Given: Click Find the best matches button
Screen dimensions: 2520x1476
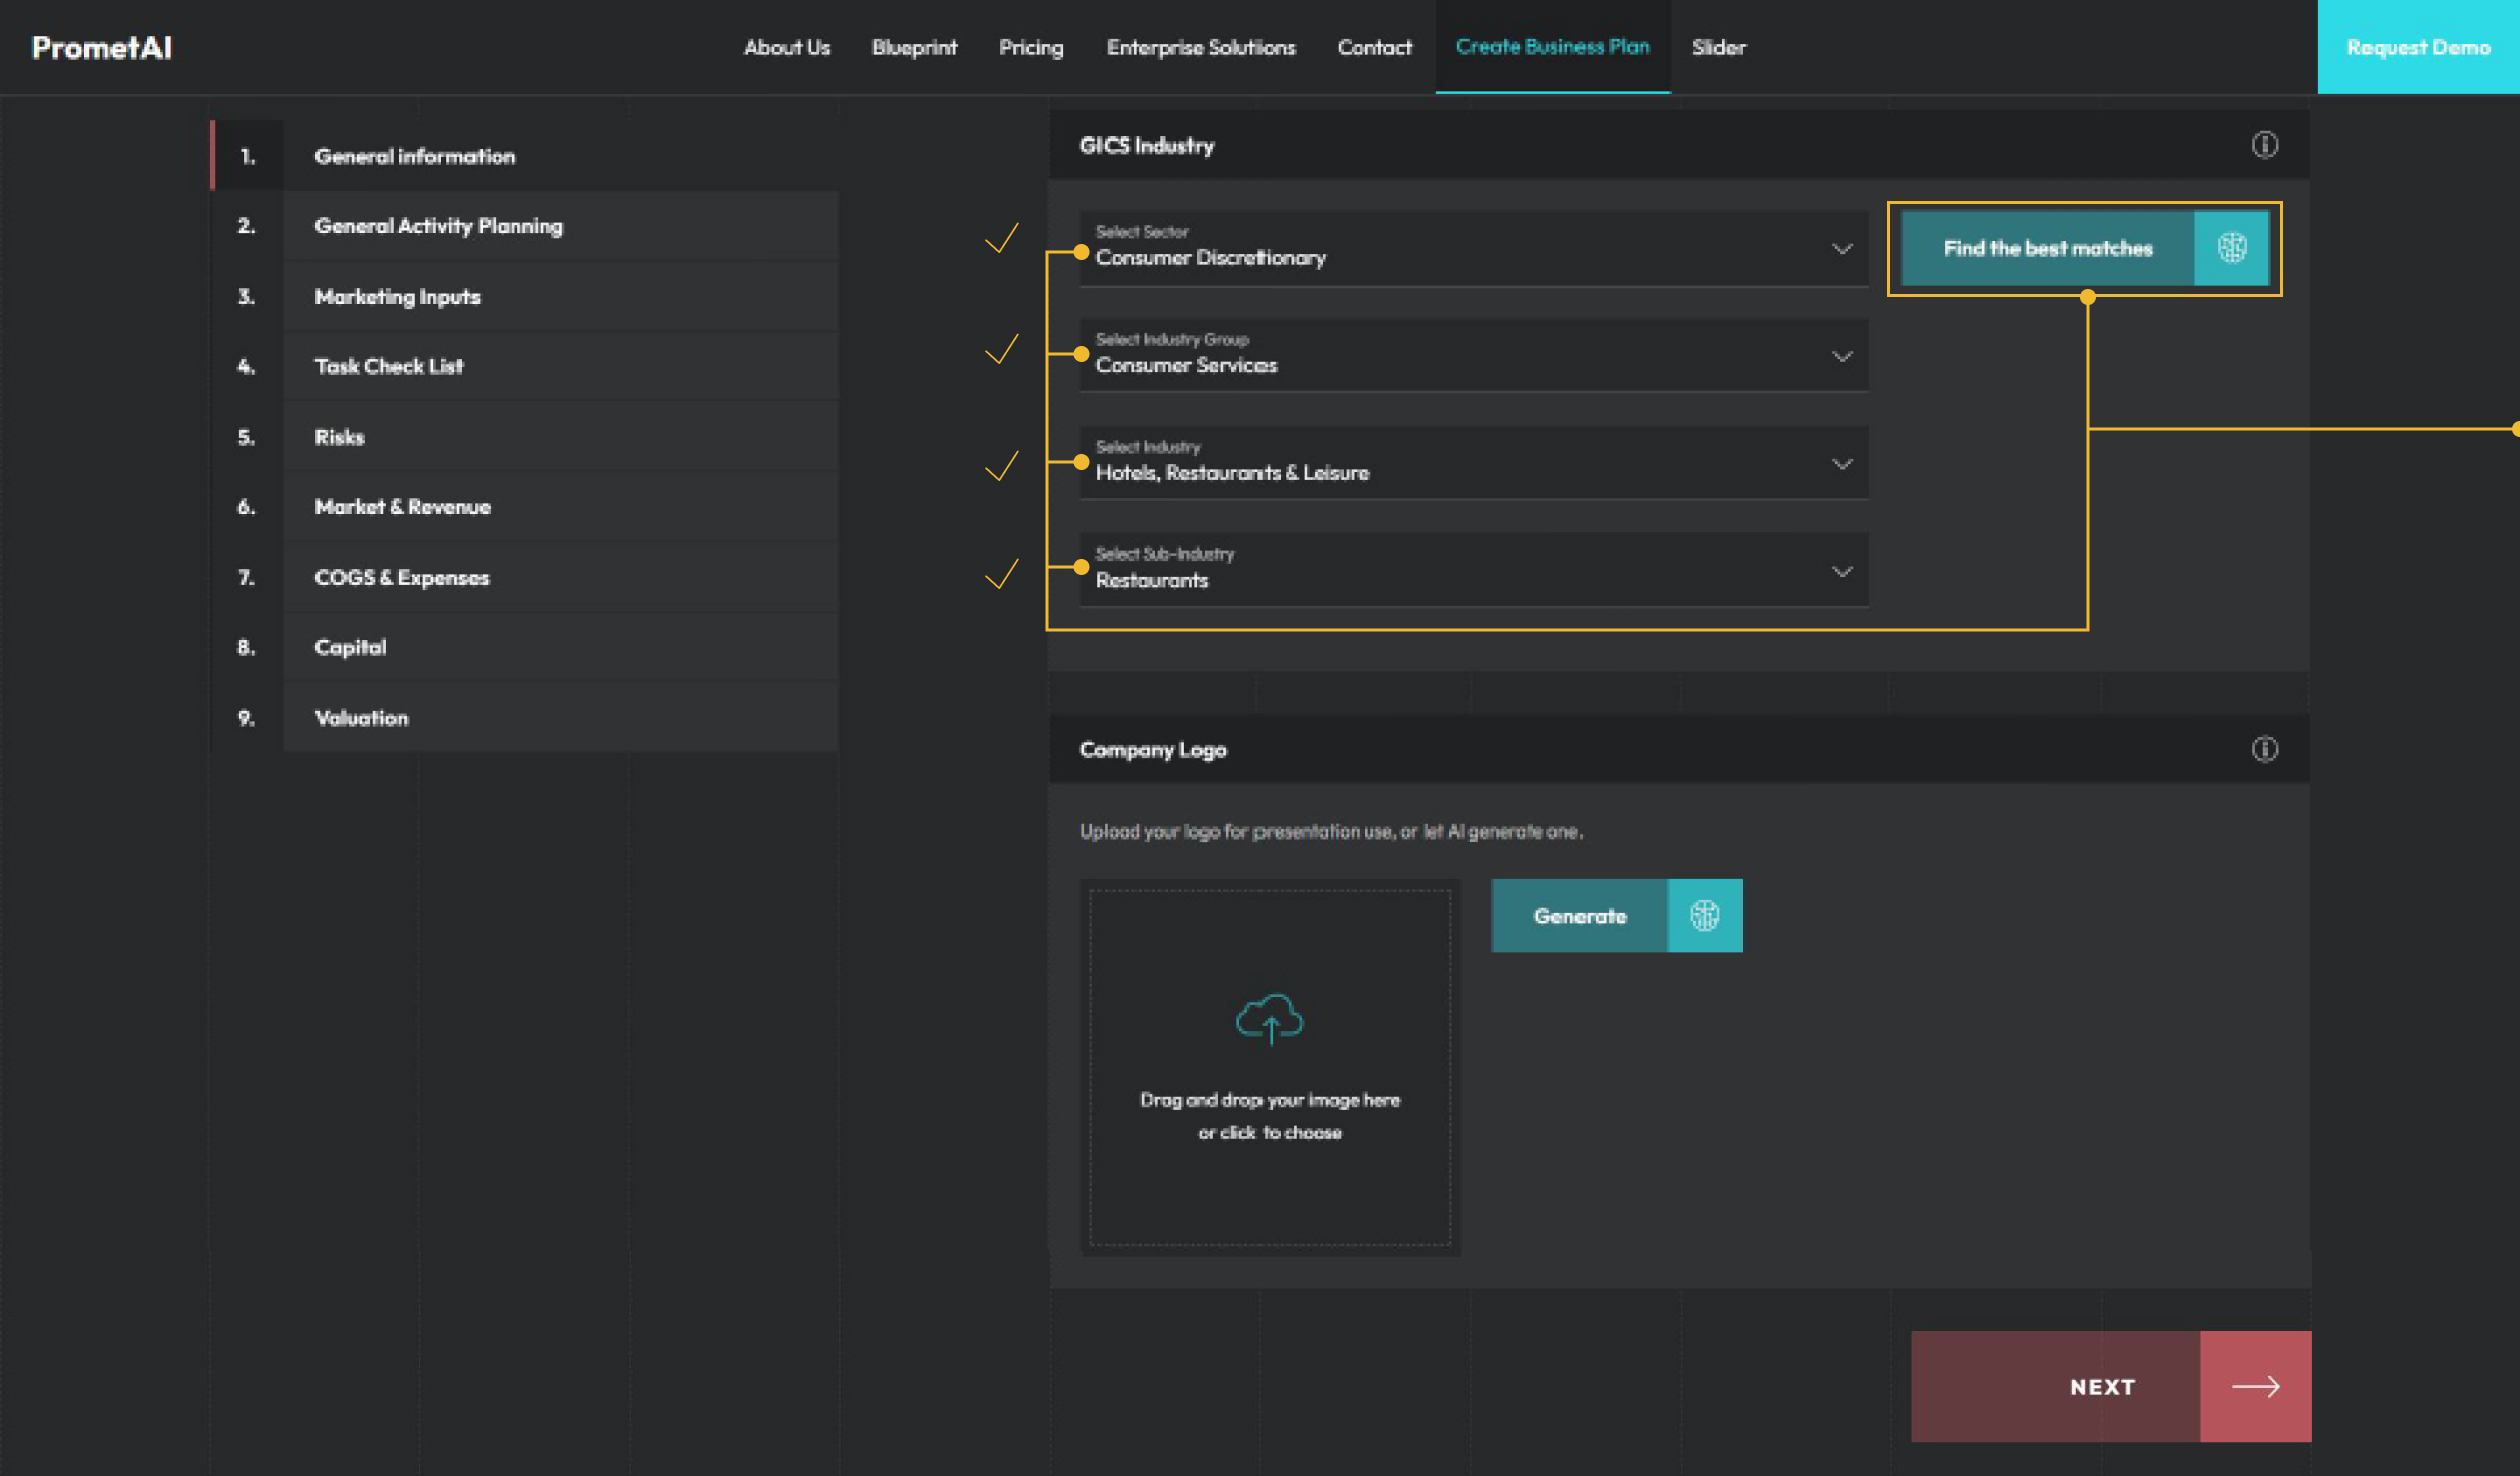Looking at the screenshot, I should [2084, 248].
